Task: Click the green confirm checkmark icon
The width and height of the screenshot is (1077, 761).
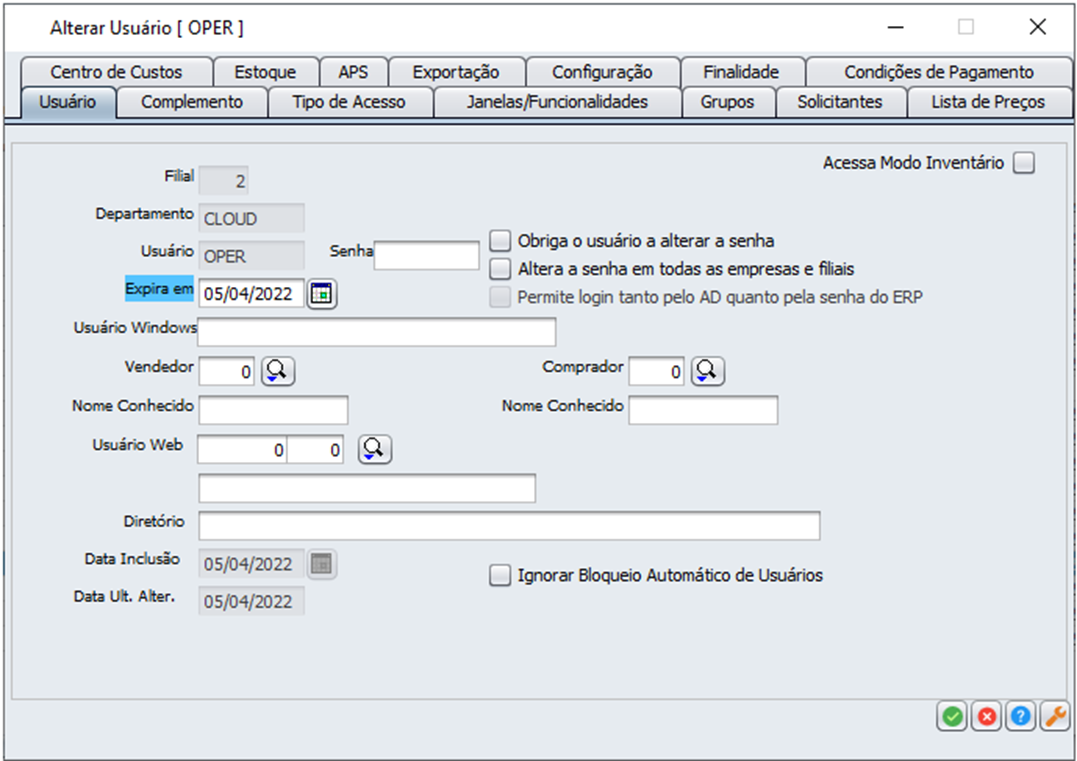Action: [x=952, y=716]
